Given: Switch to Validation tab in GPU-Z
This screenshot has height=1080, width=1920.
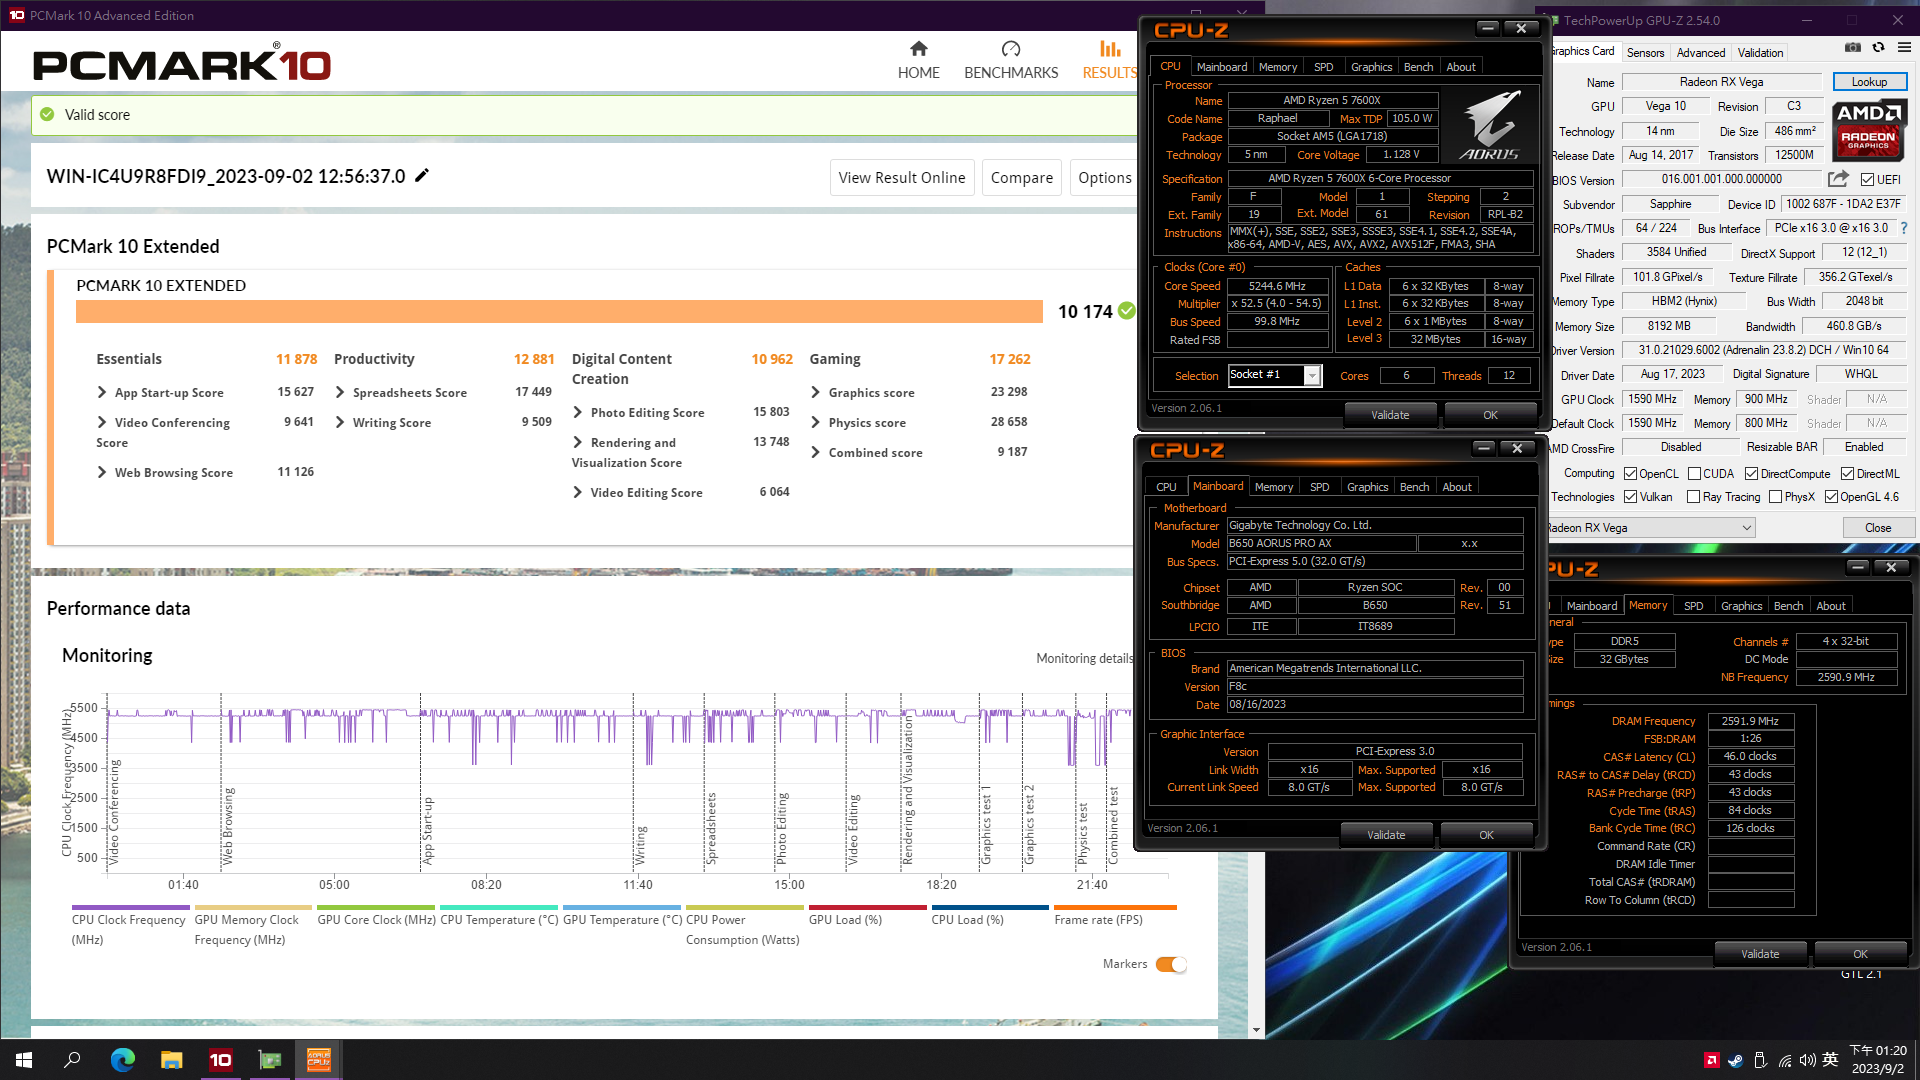Looking at the screenshot, I should (x=1760, y=53).
